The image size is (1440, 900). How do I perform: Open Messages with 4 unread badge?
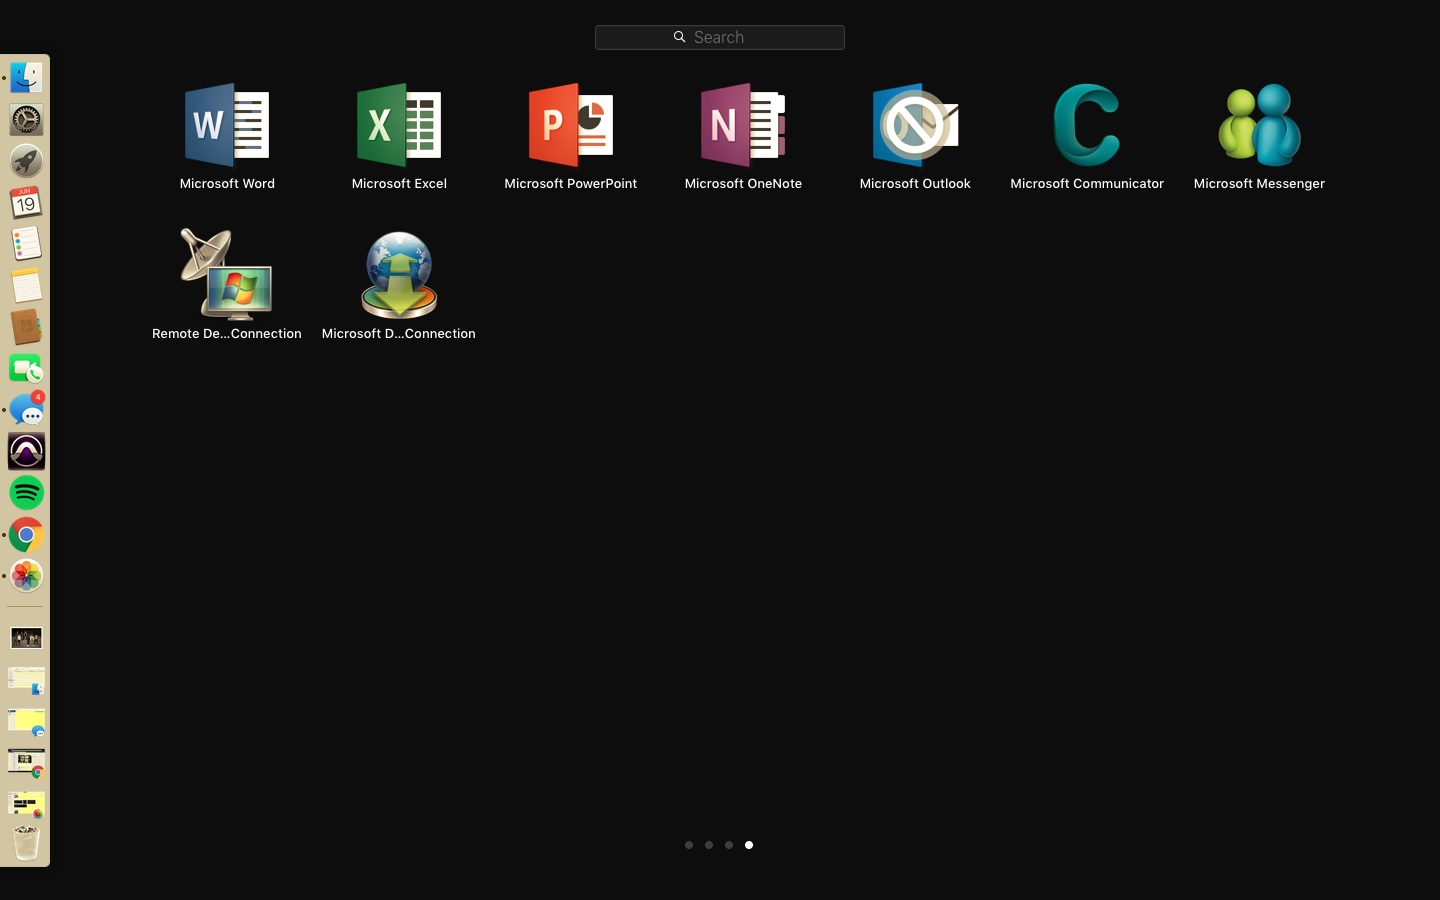pos(26,410)
